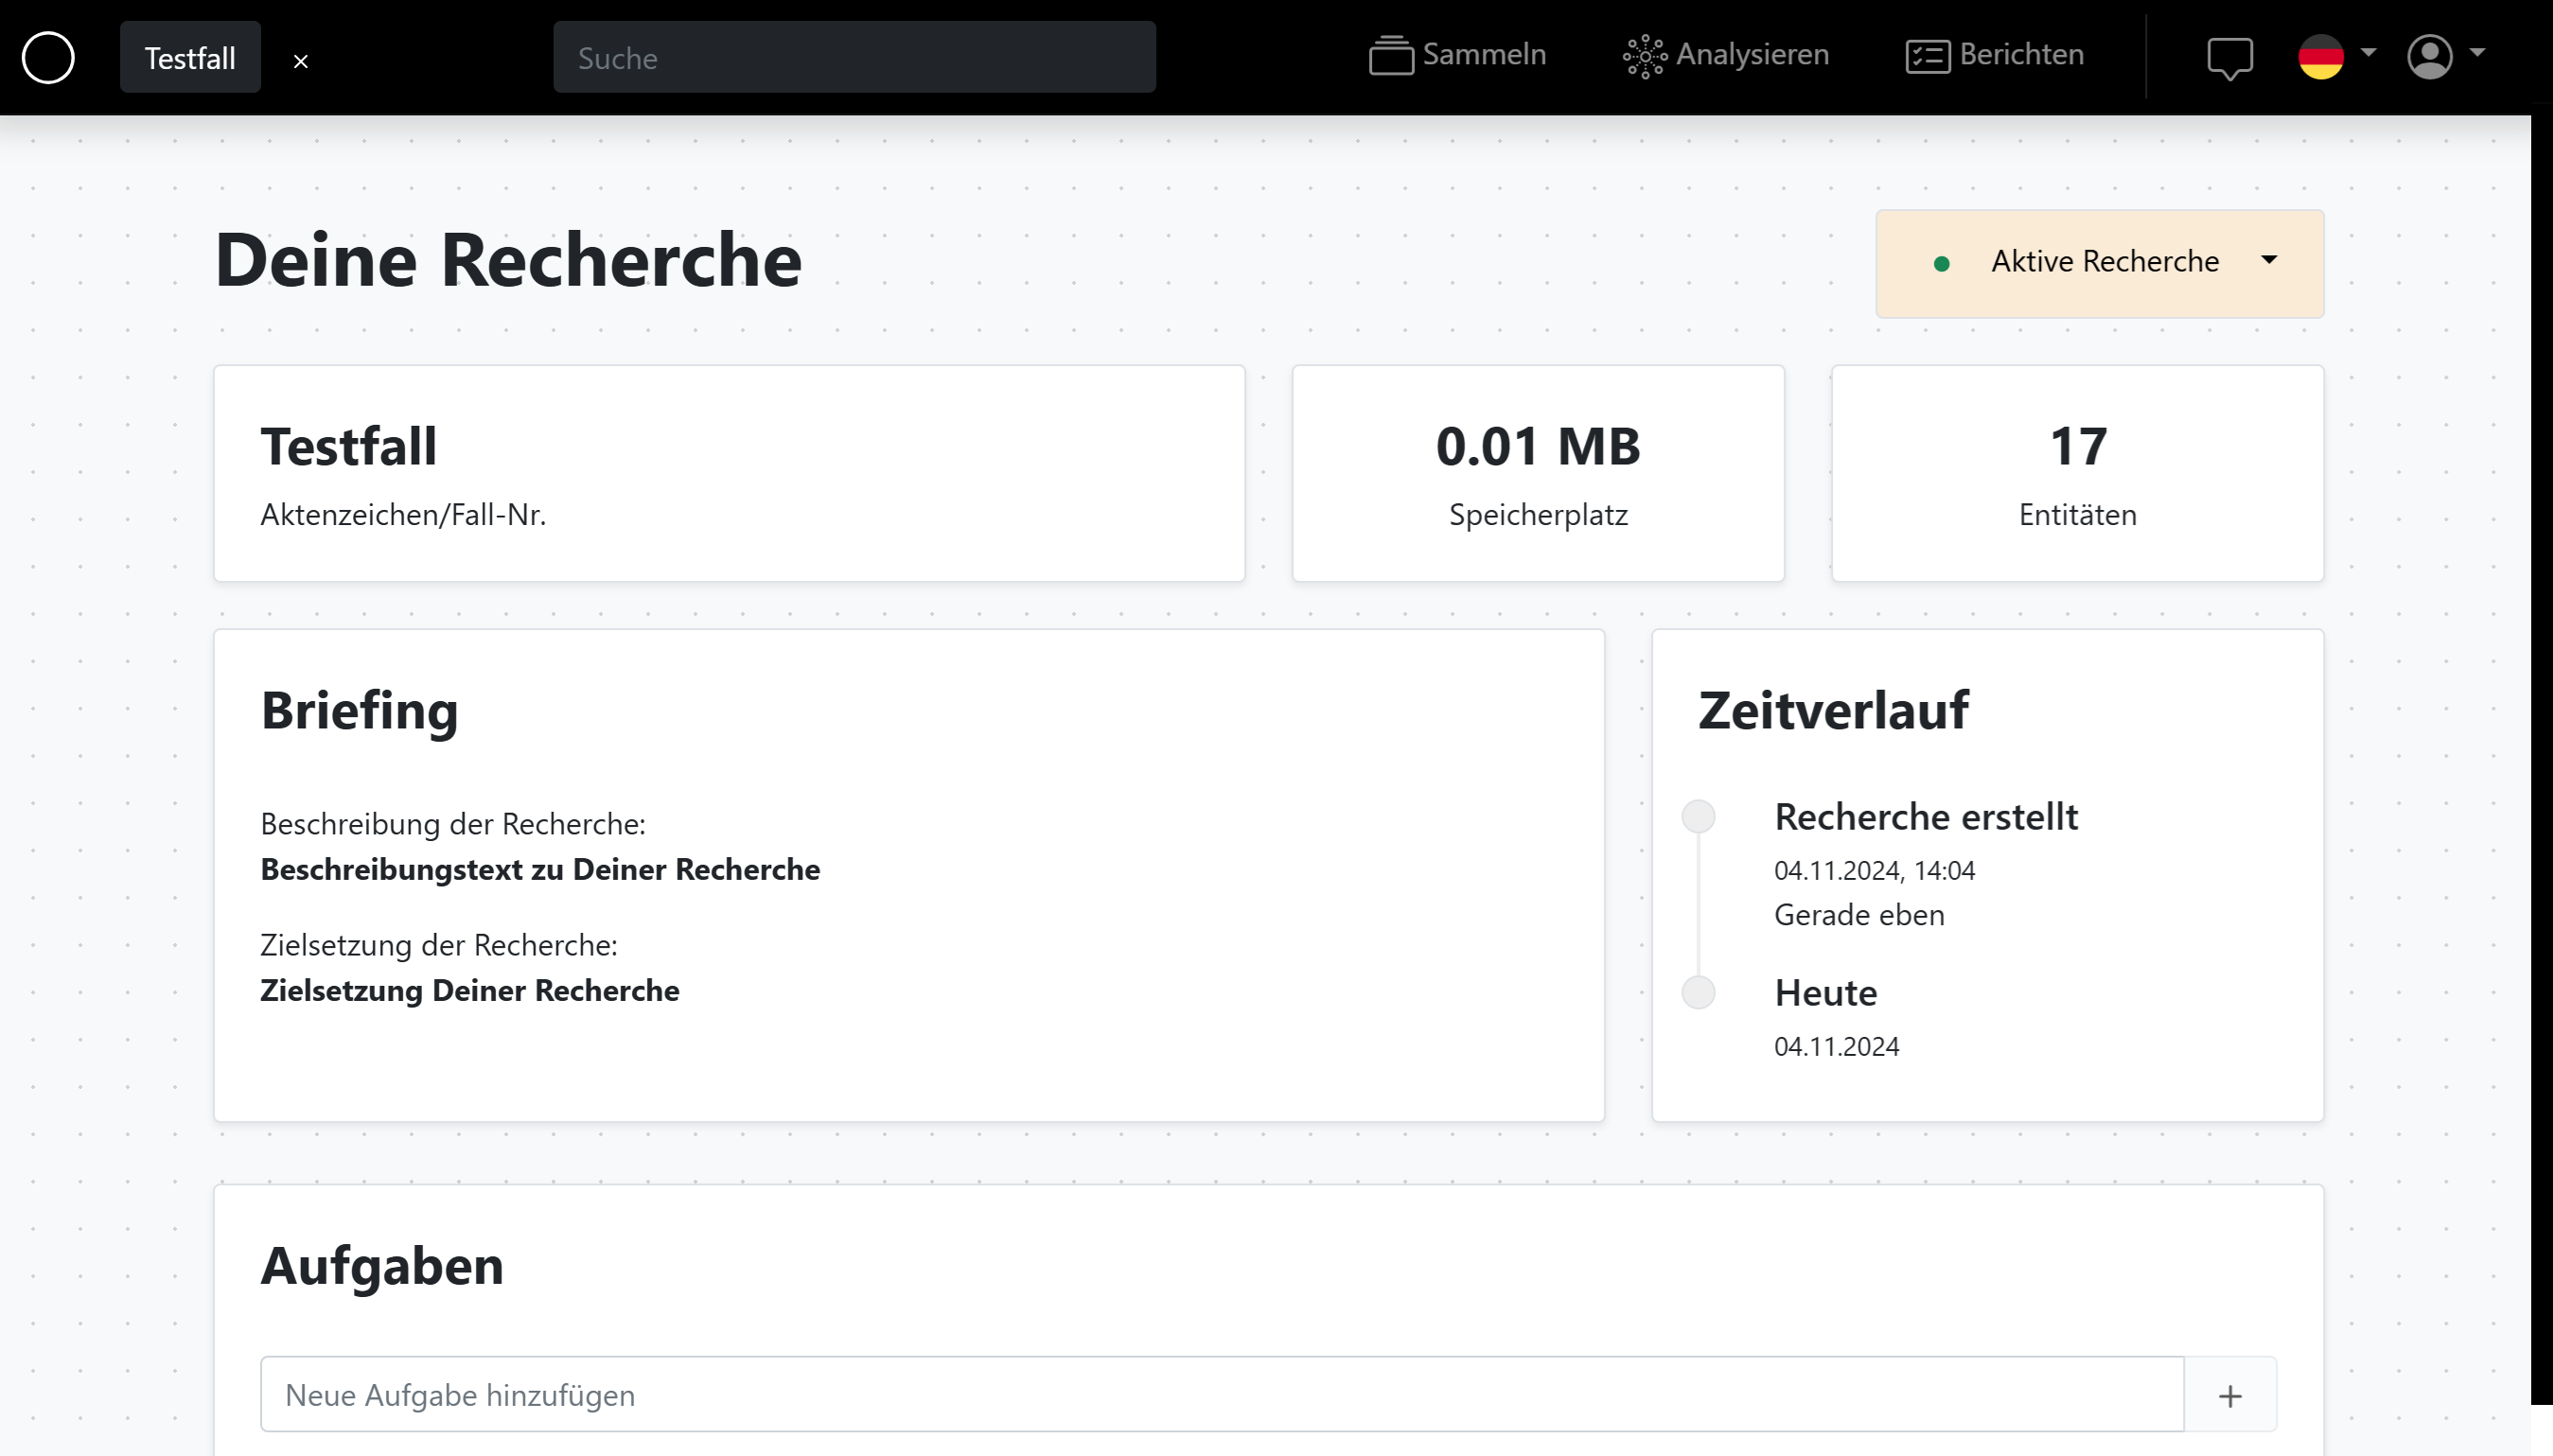This screenshot has width=2553, height=1456.
Task: Open the Analysieren menu item
Action: (x=1752, y=54)
